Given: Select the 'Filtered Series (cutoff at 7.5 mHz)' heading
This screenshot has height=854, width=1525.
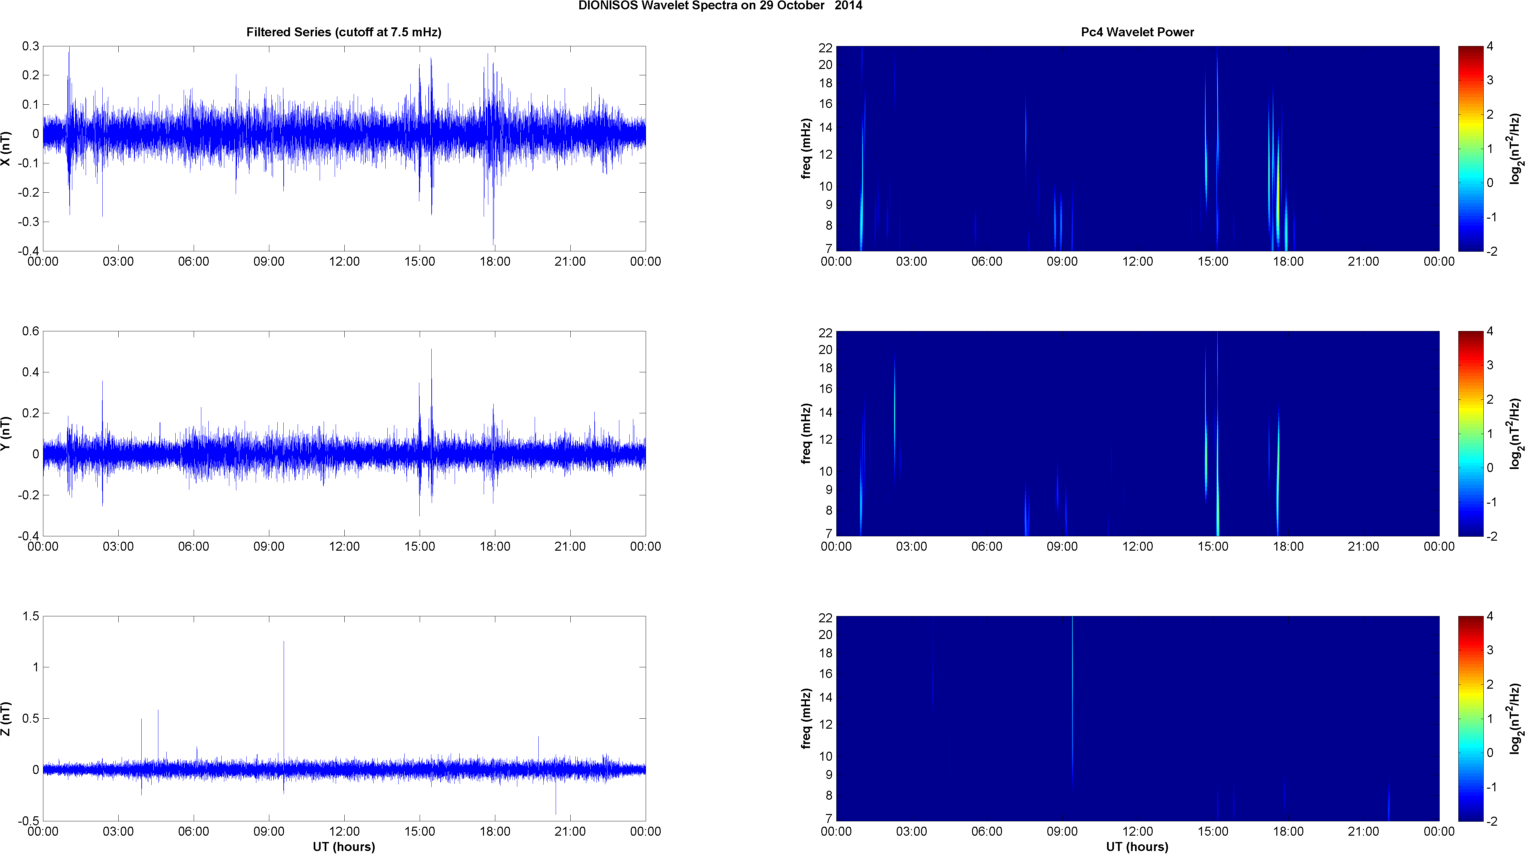Looking at the screenshot, I should tap(344, 32).
